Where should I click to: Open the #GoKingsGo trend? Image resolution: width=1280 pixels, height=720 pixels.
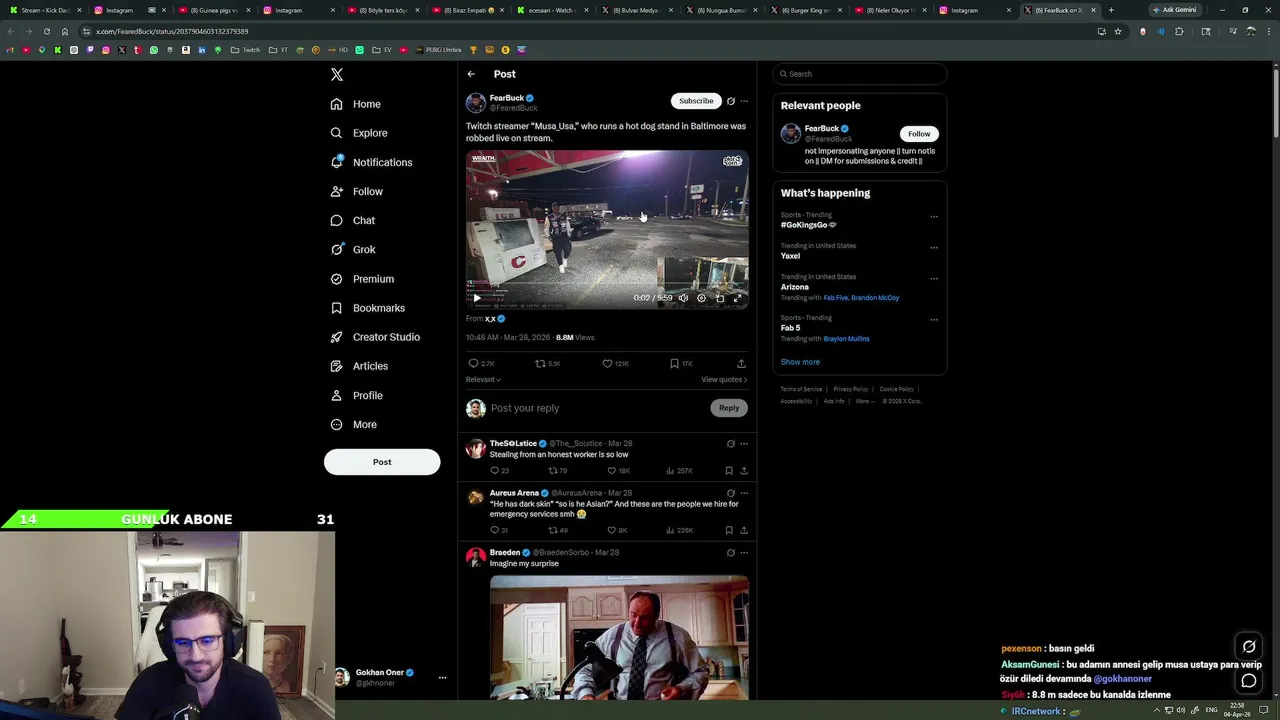[x=808, y=225]
